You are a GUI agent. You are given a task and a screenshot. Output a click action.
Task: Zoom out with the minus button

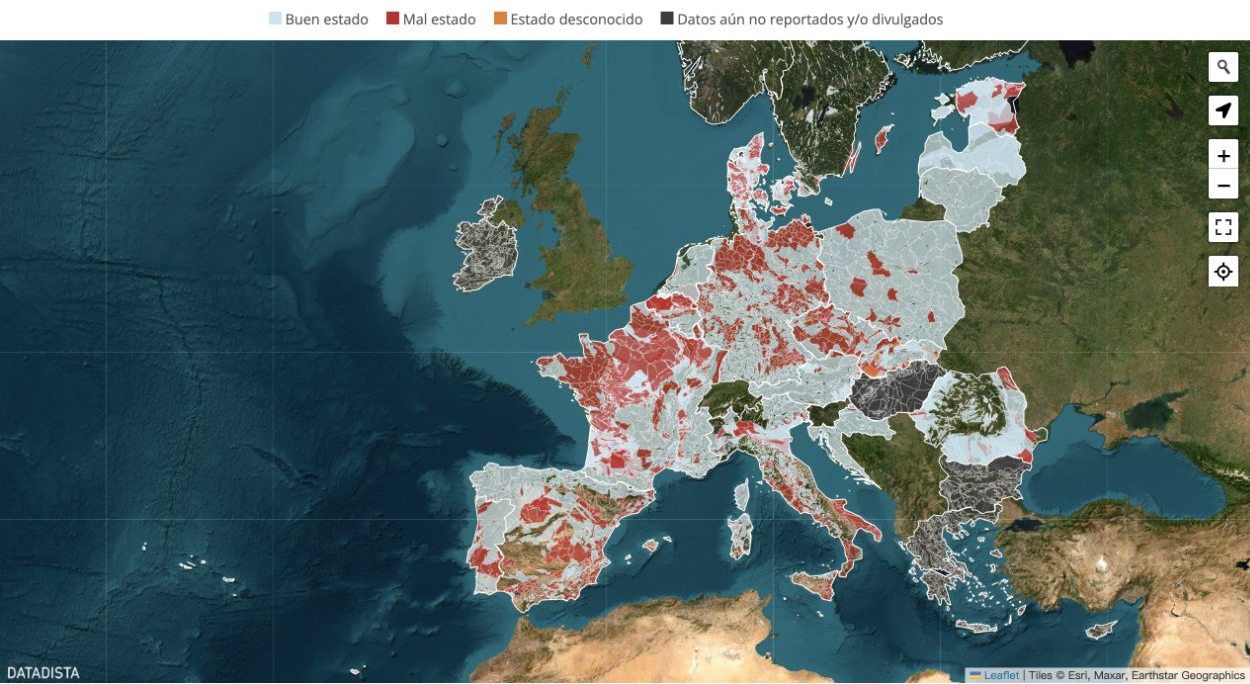[x=1223, y=185]
